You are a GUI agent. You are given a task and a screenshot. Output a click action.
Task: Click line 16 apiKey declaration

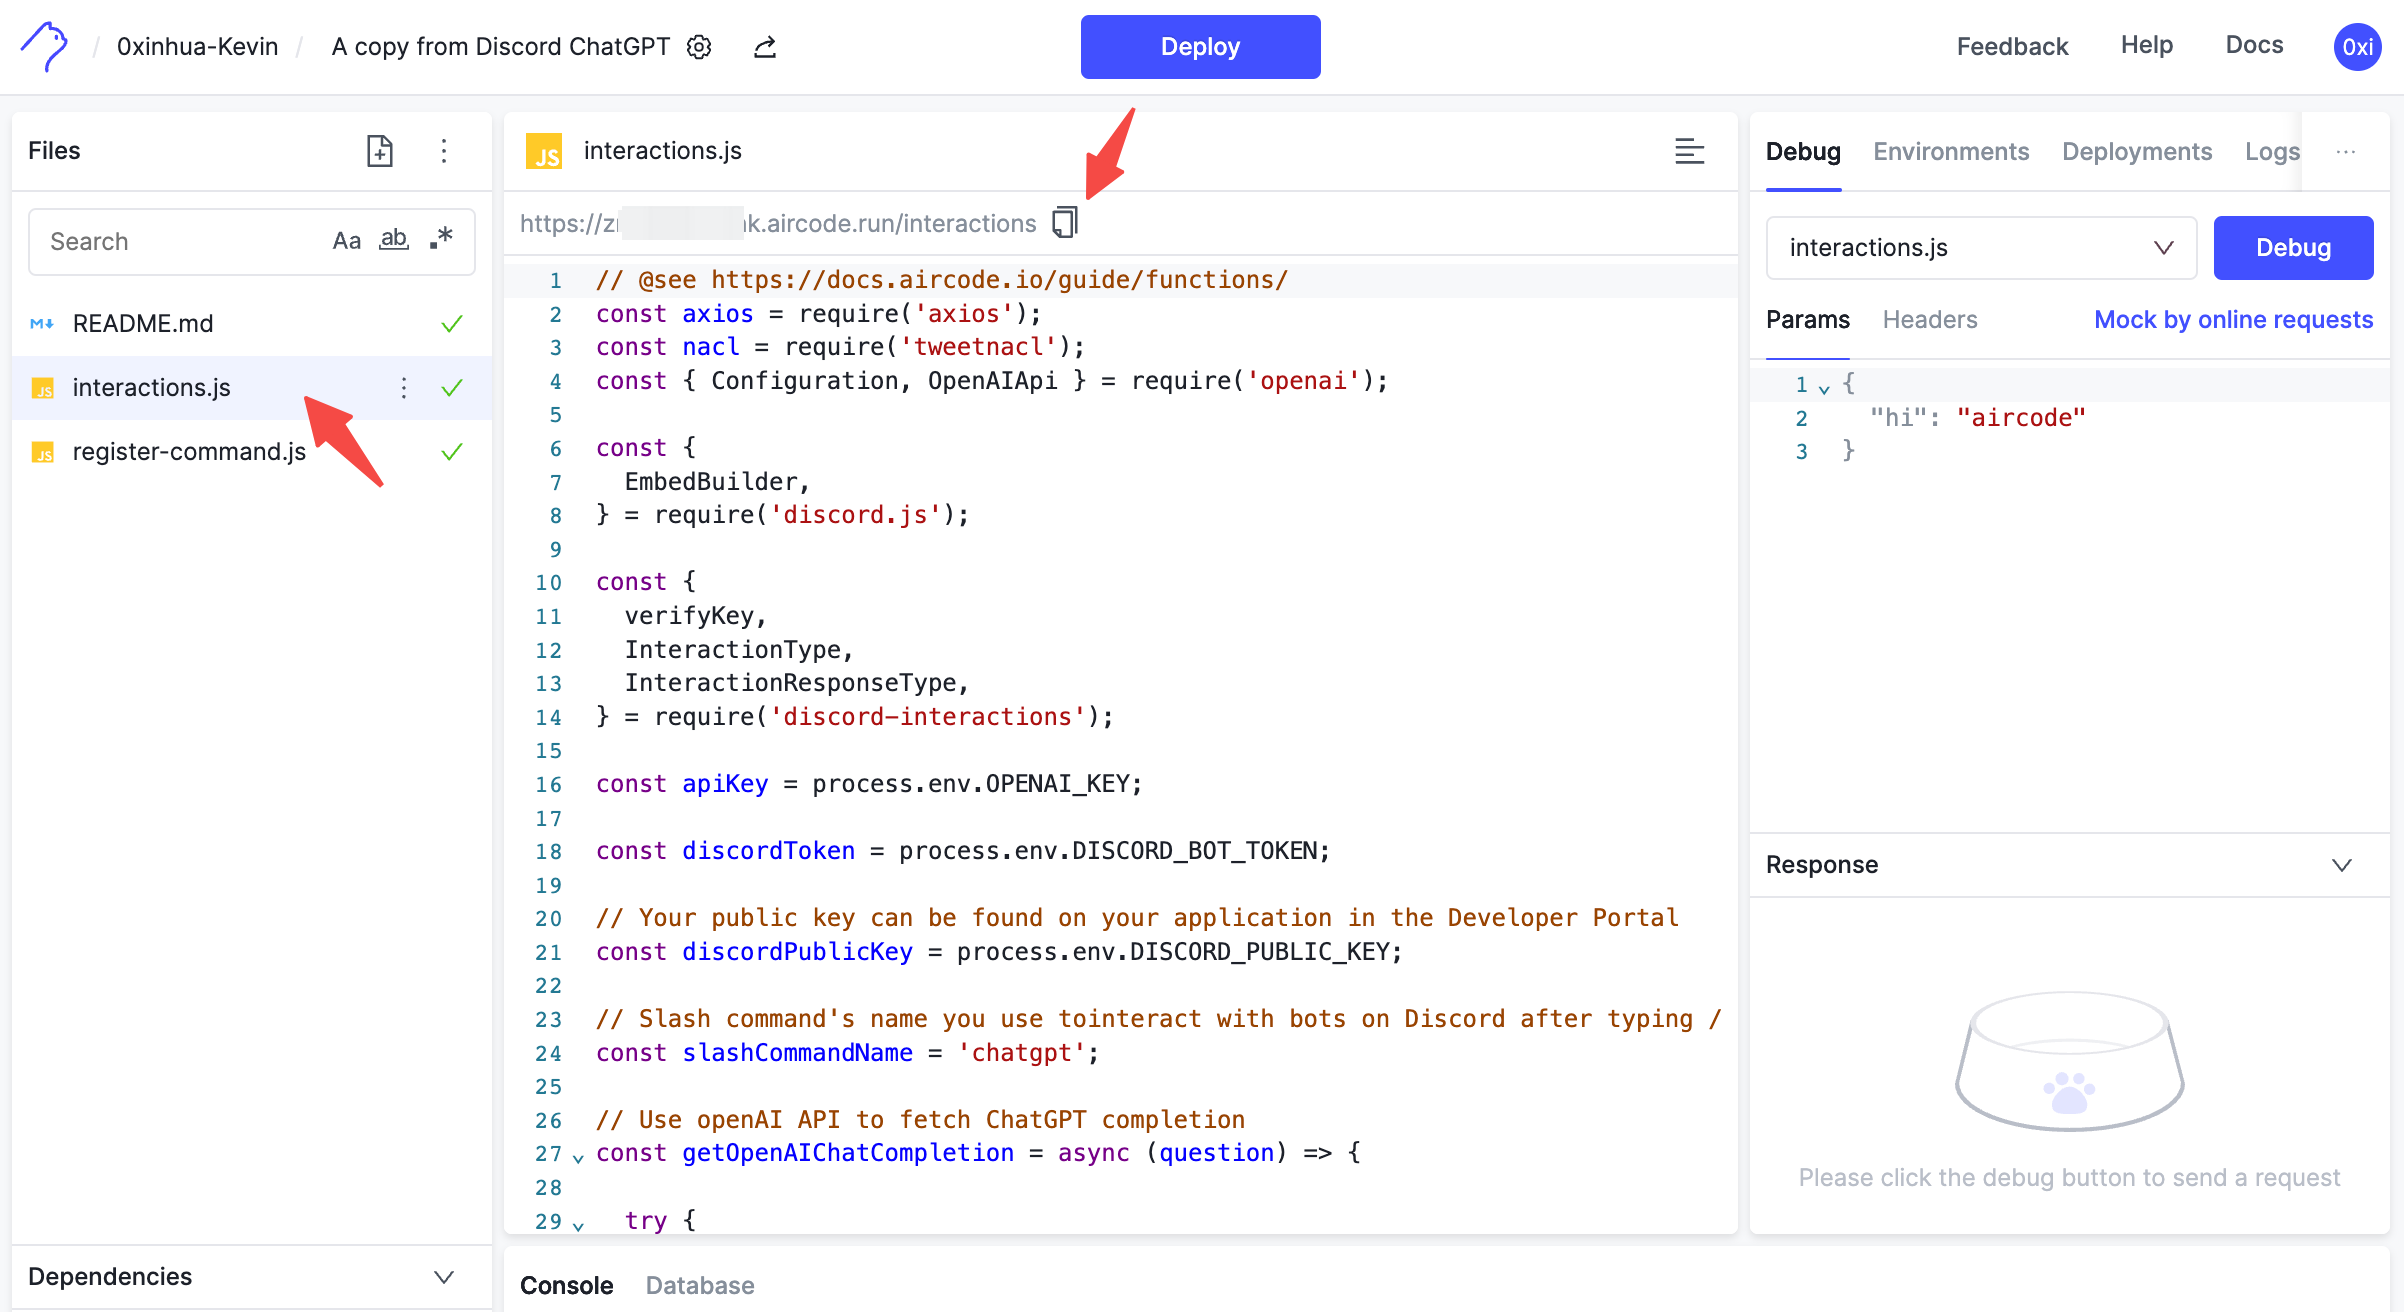click(868, 784)
